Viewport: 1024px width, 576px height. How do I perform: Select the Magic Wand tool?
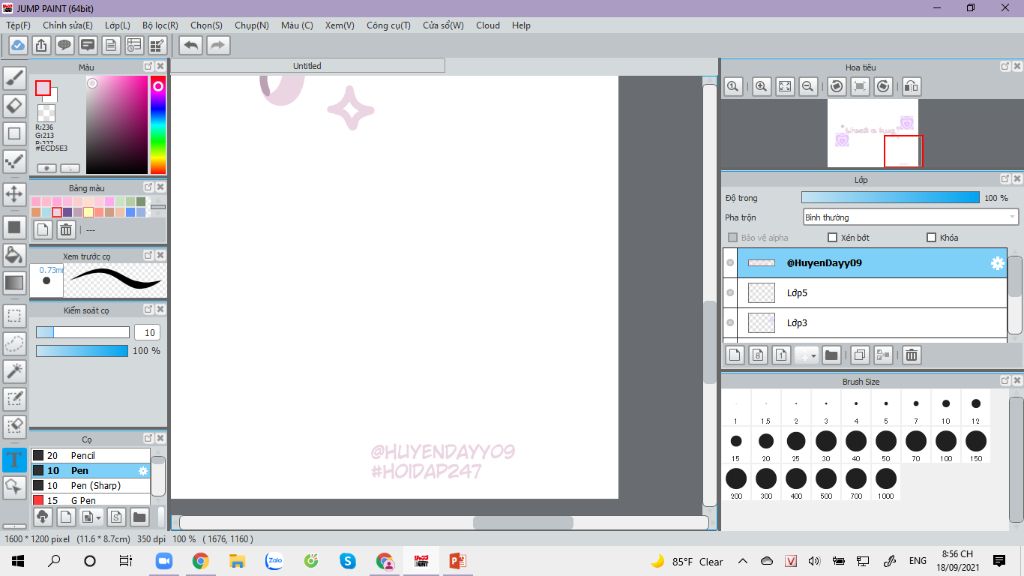(x=14, y=371)
